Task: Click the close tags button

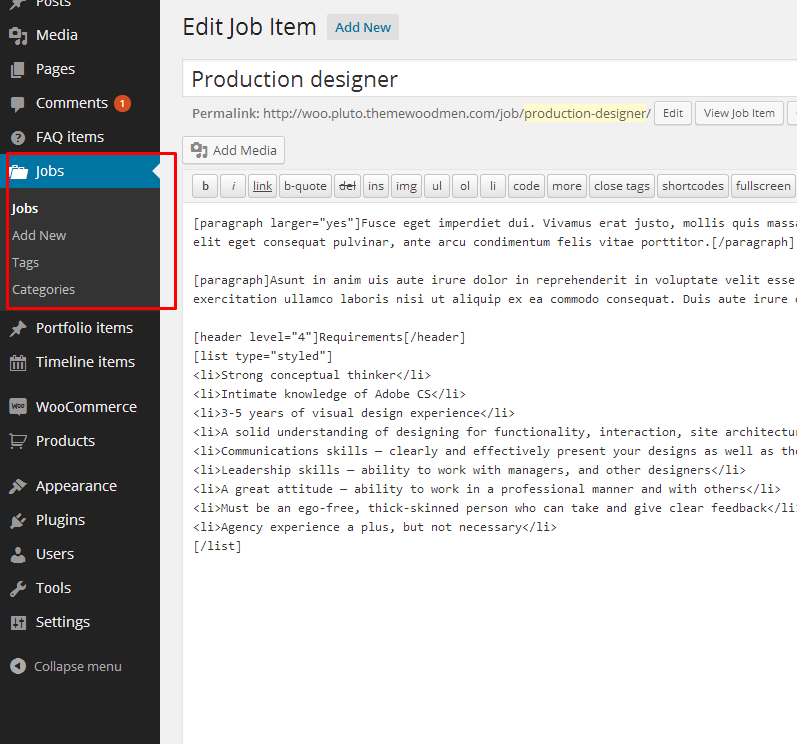Action: pos(622,187)
